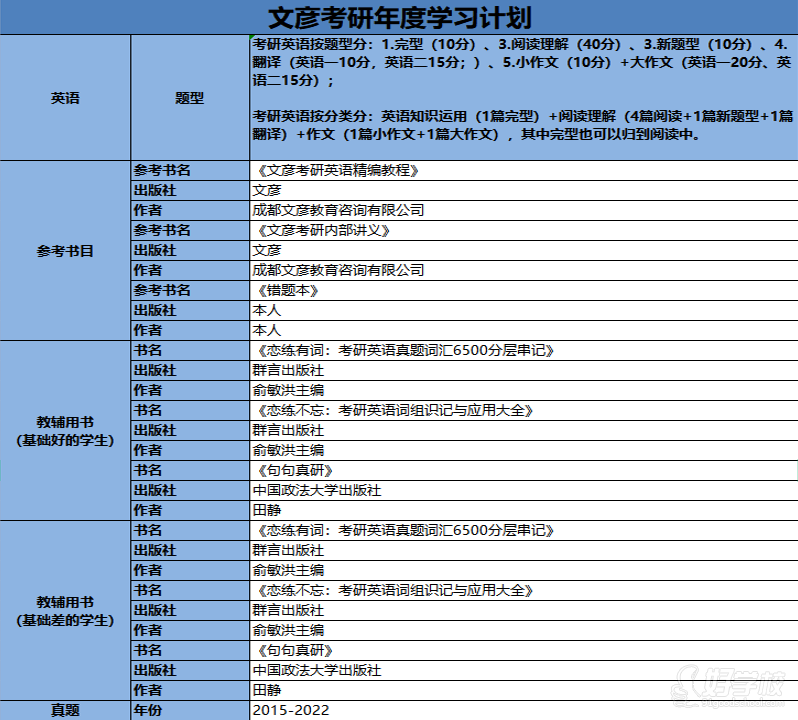This screenshot has height=720, width=798.
Task: Select 本人 in the 错题本 publisher row
Action: [267, 311]
